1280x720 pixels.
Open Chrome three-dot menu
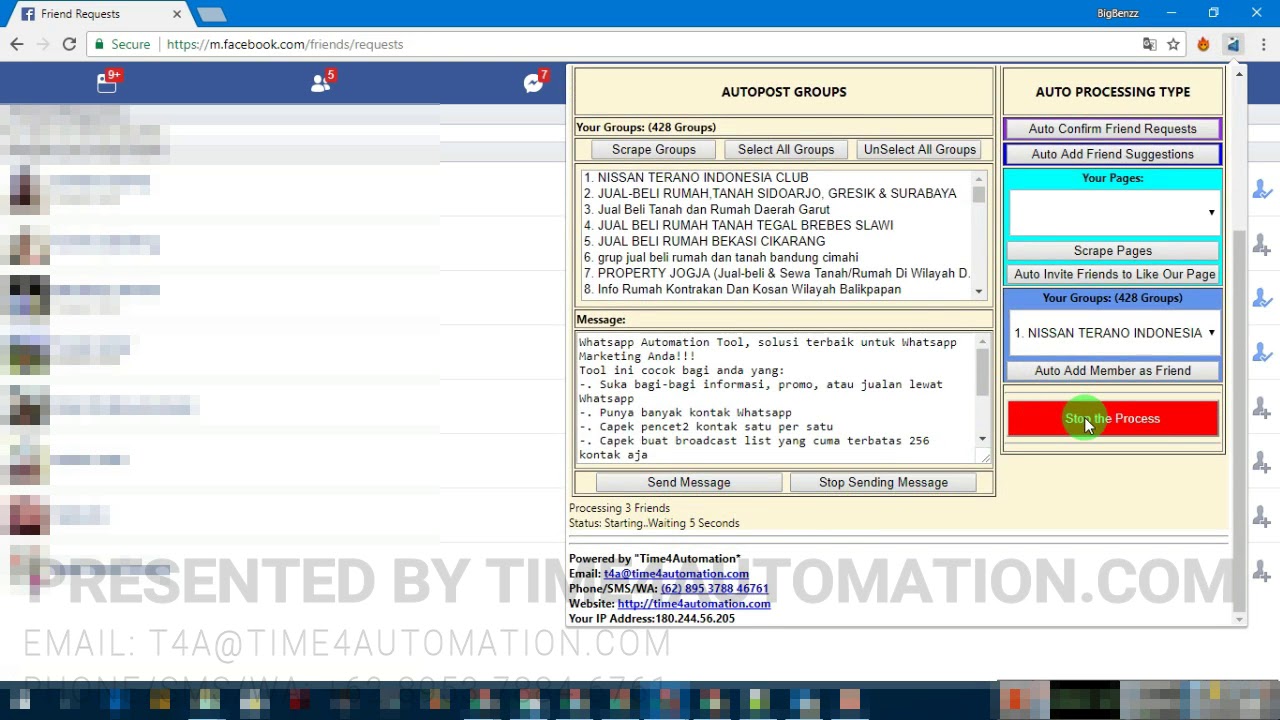1264,44
